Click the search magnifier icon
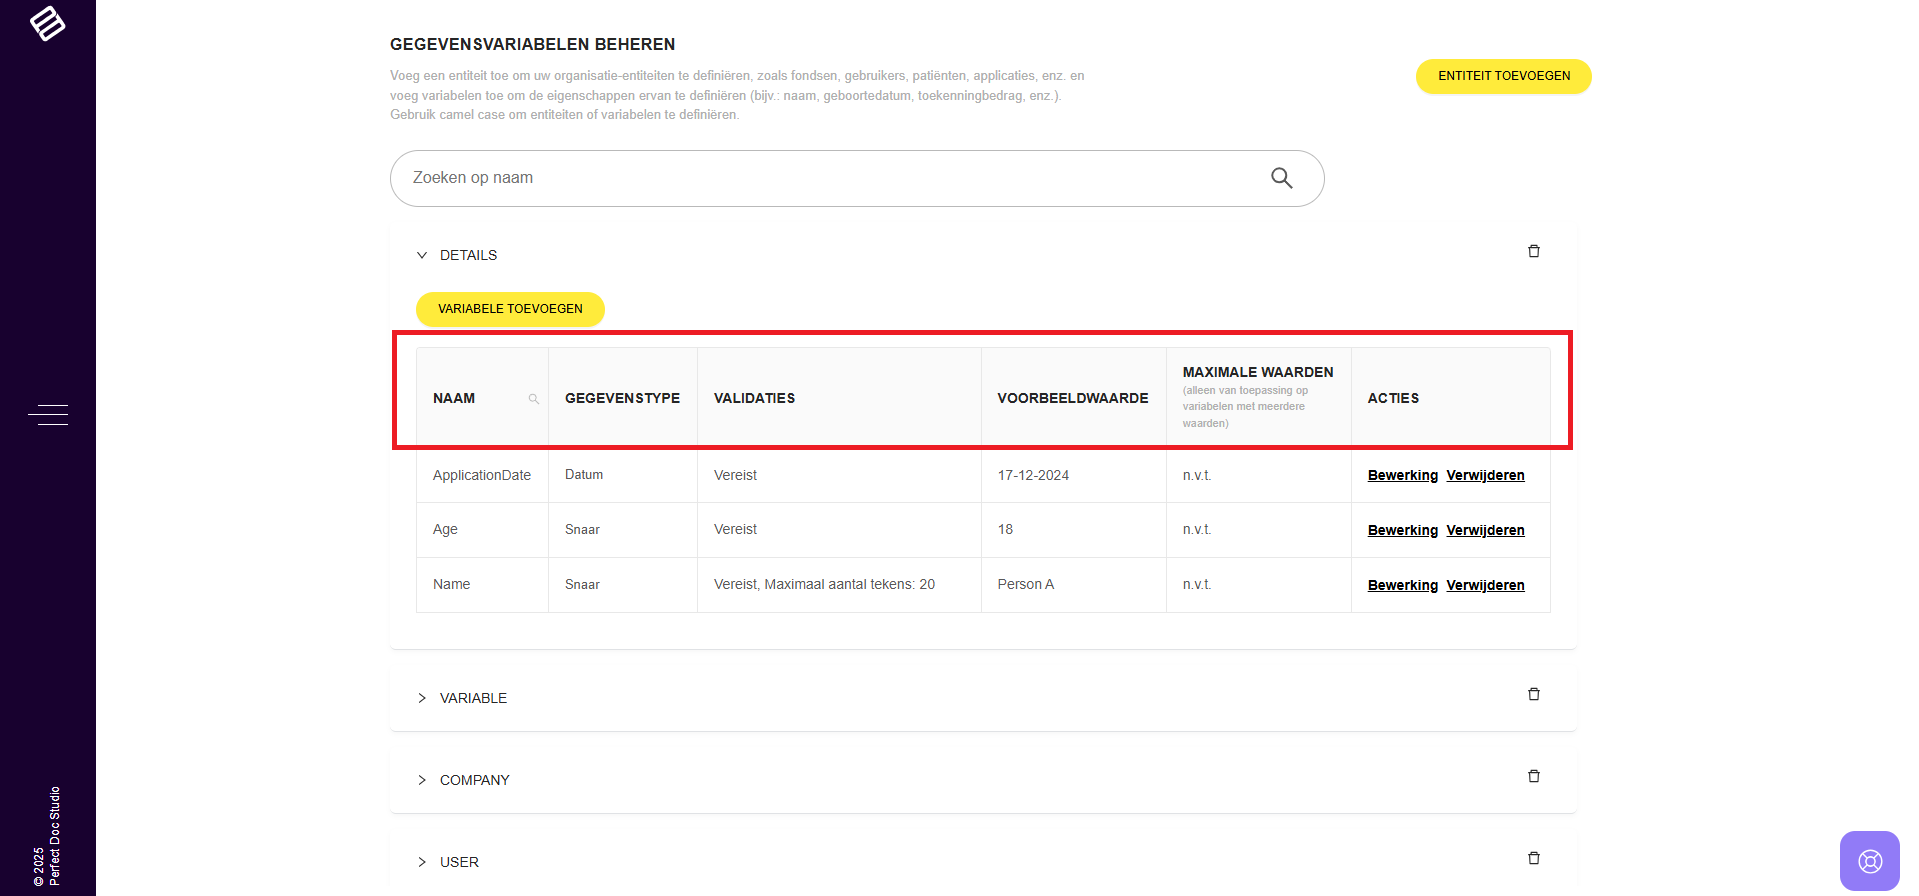The image size is (1919, 896). click(x=1281, y=178)
